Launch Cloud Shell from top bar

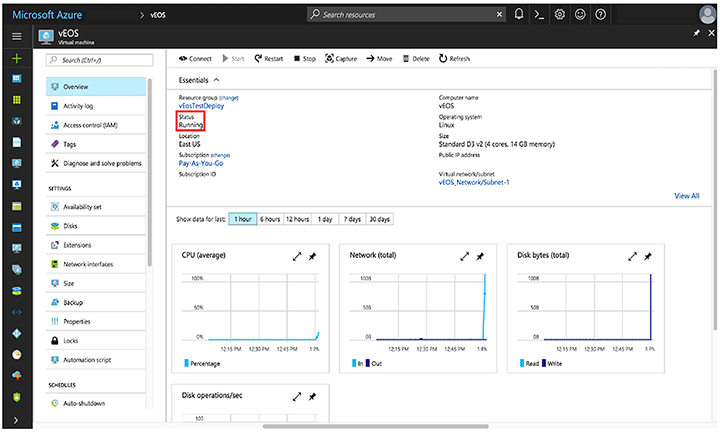click(x=539, y=15)
